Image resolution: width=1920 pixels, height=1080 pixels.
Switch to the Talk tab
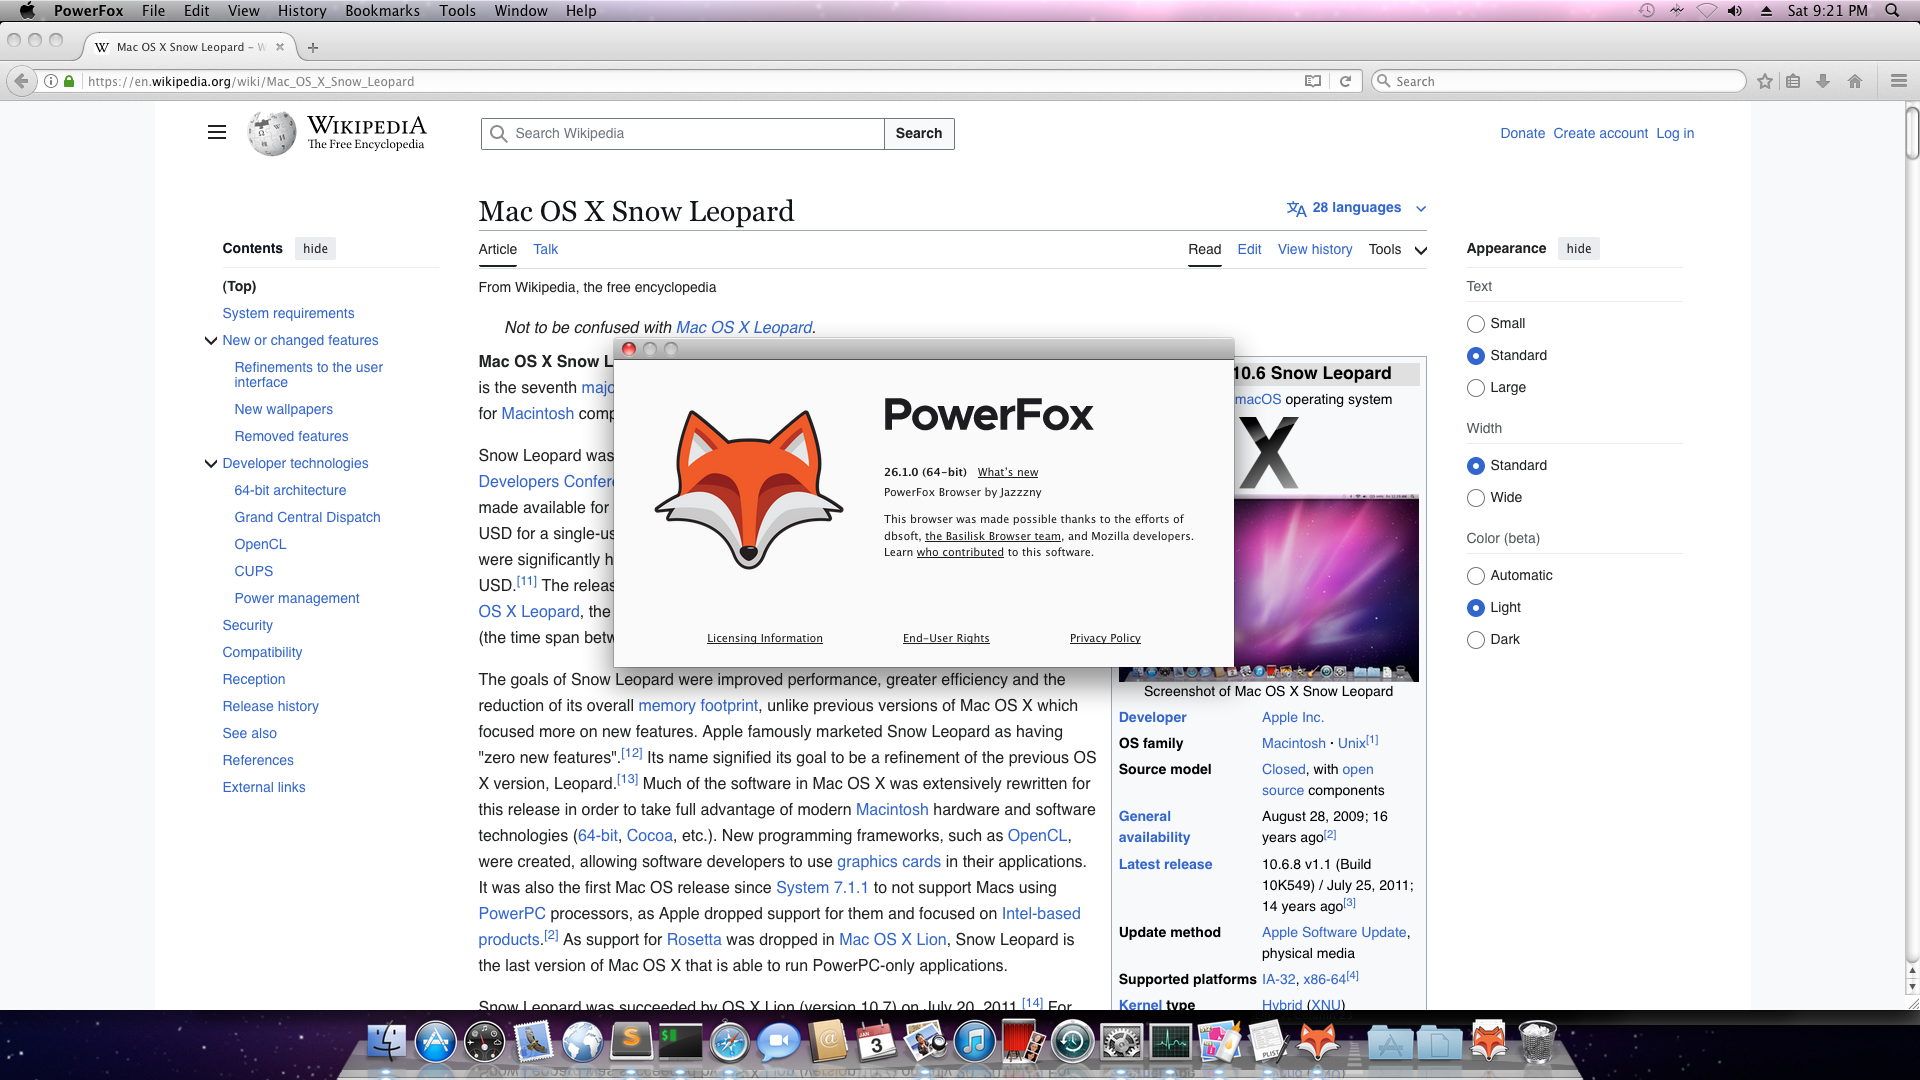545,250
